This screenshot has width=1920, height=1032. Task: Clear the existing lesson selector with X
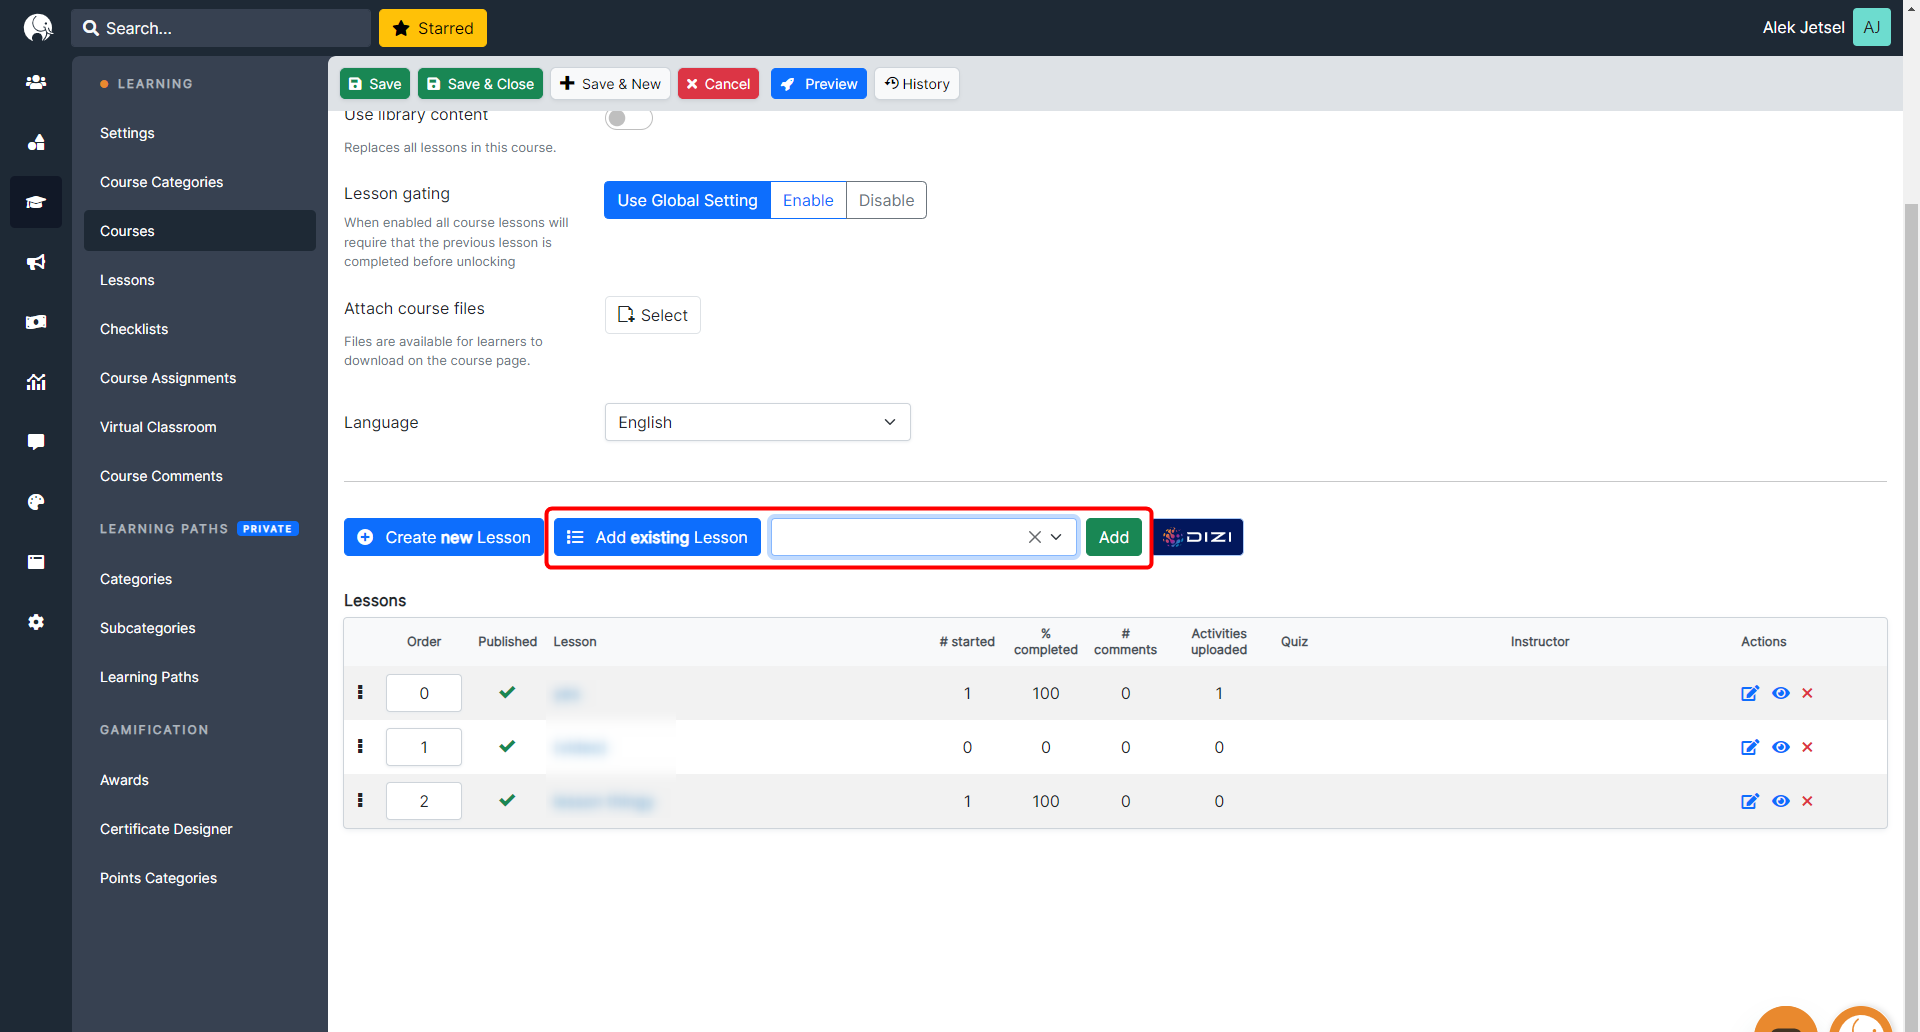coord(1034,537)
